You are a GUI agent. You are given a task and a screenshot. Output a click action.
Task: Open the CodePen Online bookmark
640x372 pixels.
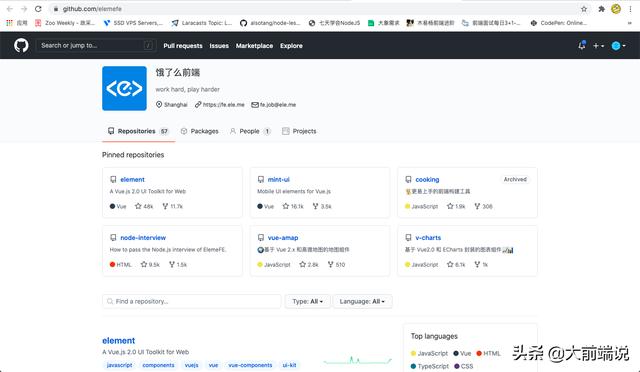559,23
